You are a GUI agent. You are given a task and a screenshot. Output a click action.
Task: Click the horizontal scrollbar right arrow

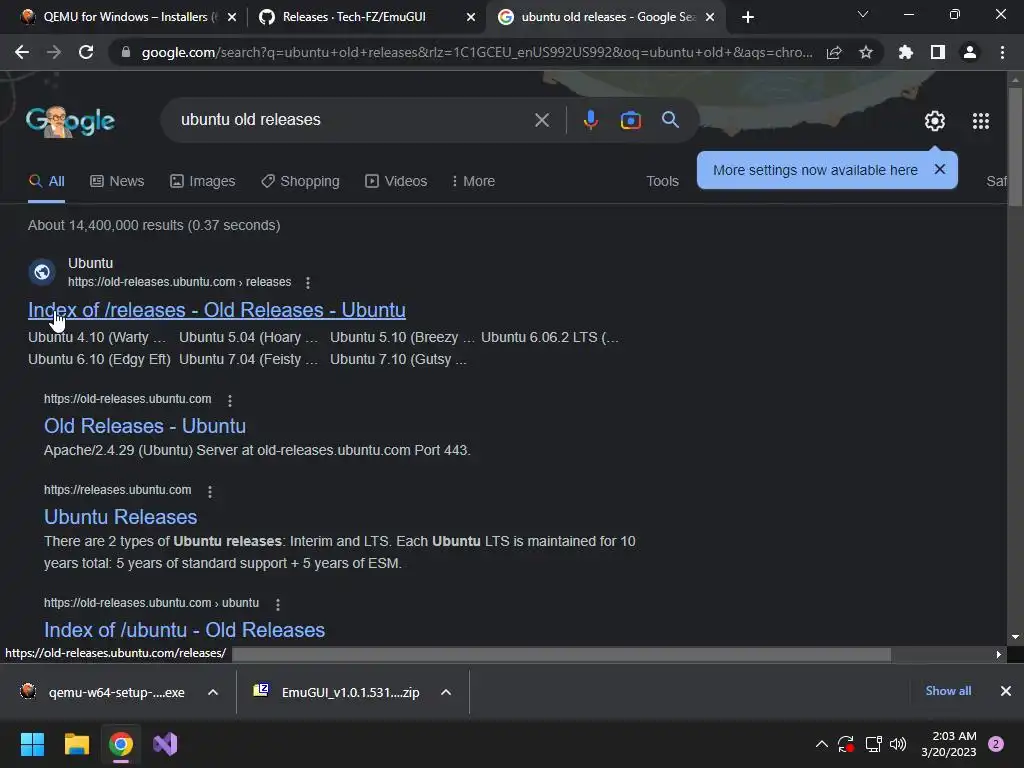pyautogui.click(x=999, y=654)
